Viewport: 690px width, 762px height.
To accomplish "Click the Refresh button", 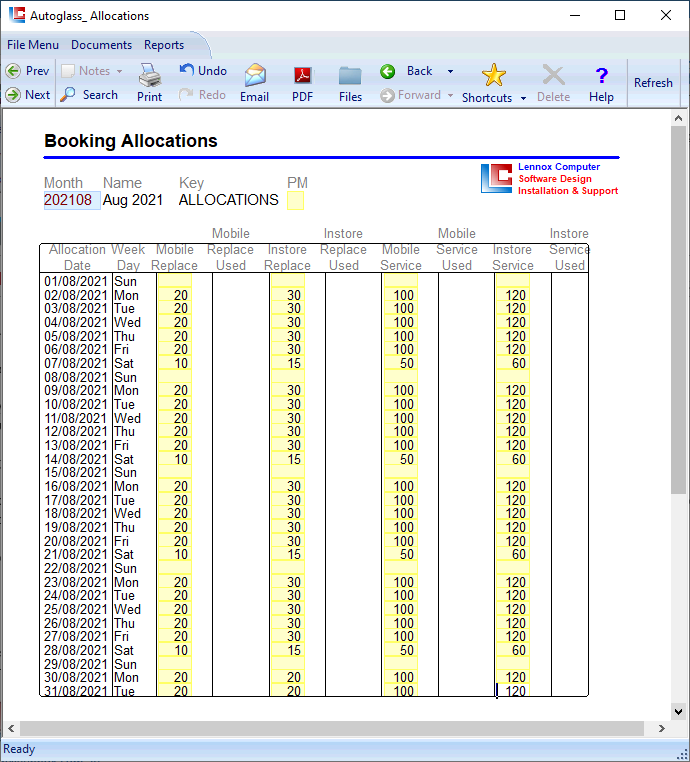I will [x=653, y=83].
